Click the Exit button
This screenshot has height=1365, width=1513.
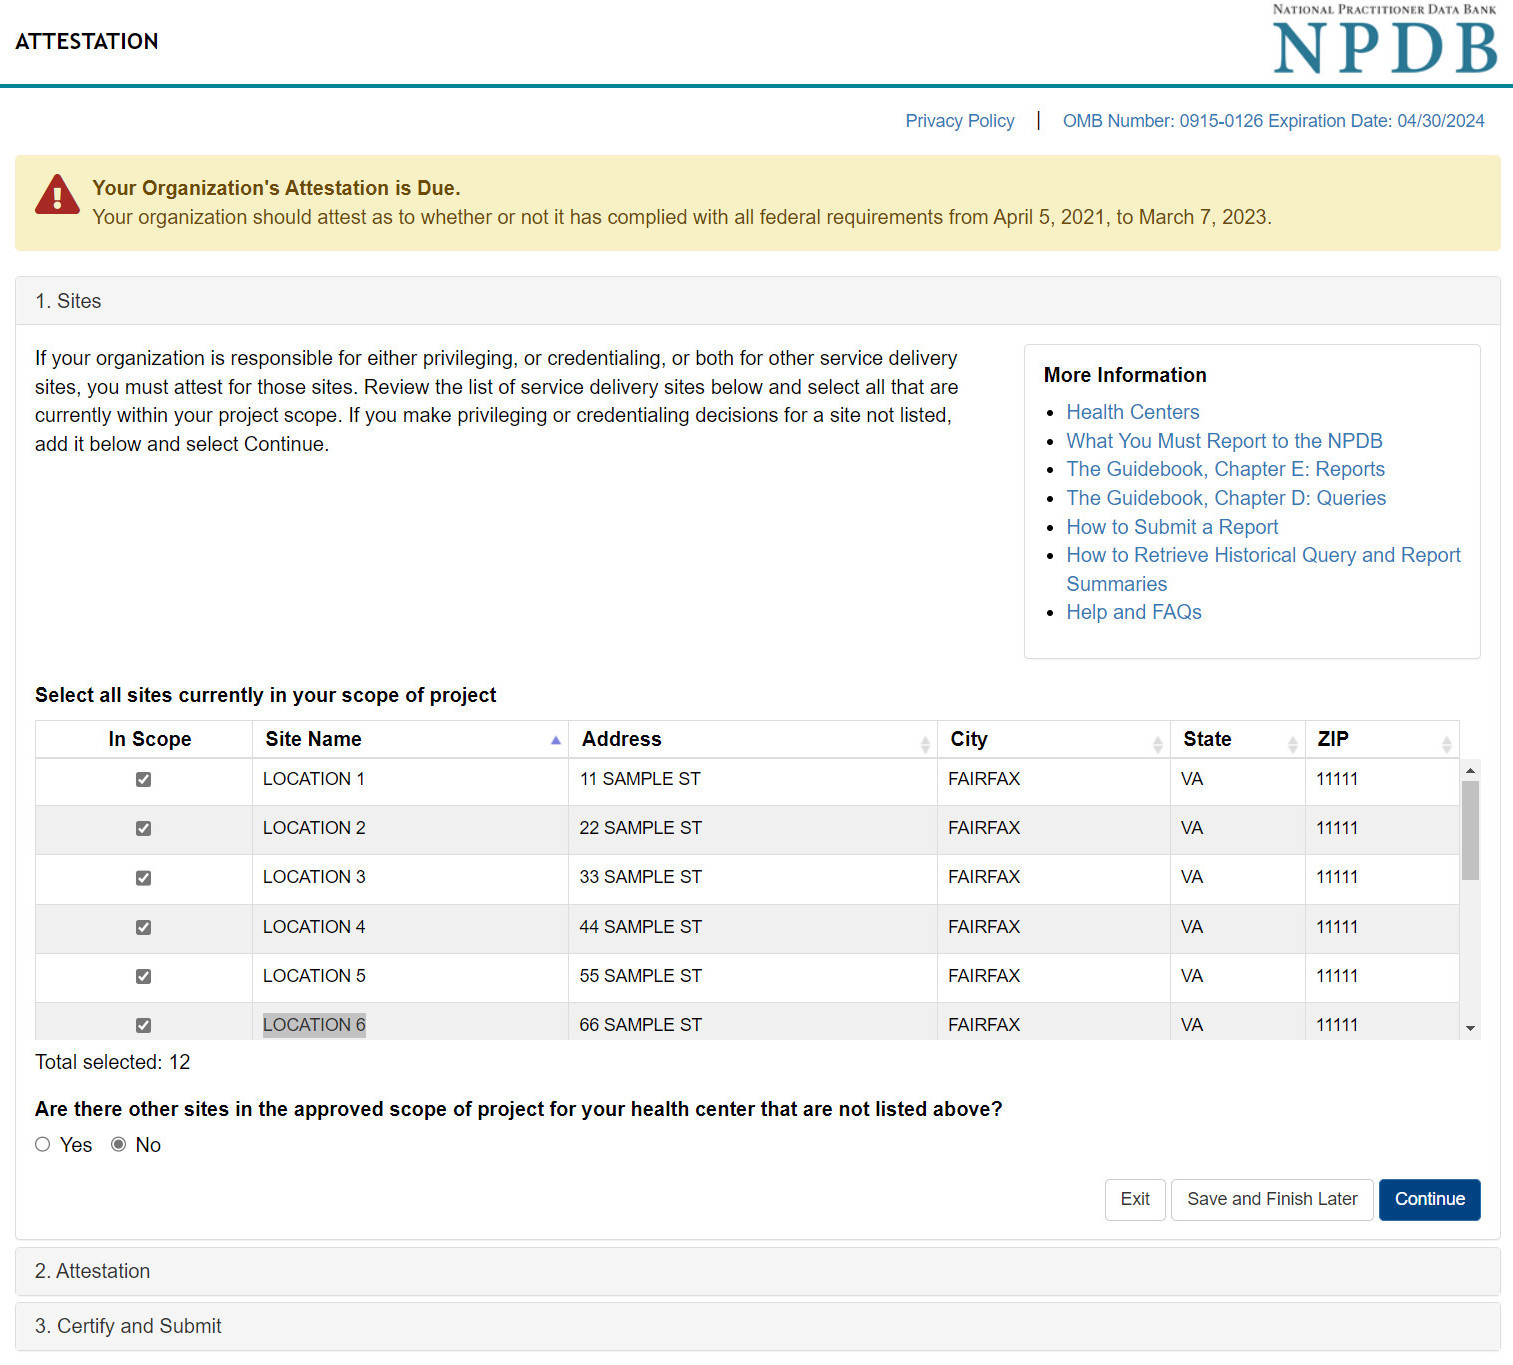[1135, 1200]
